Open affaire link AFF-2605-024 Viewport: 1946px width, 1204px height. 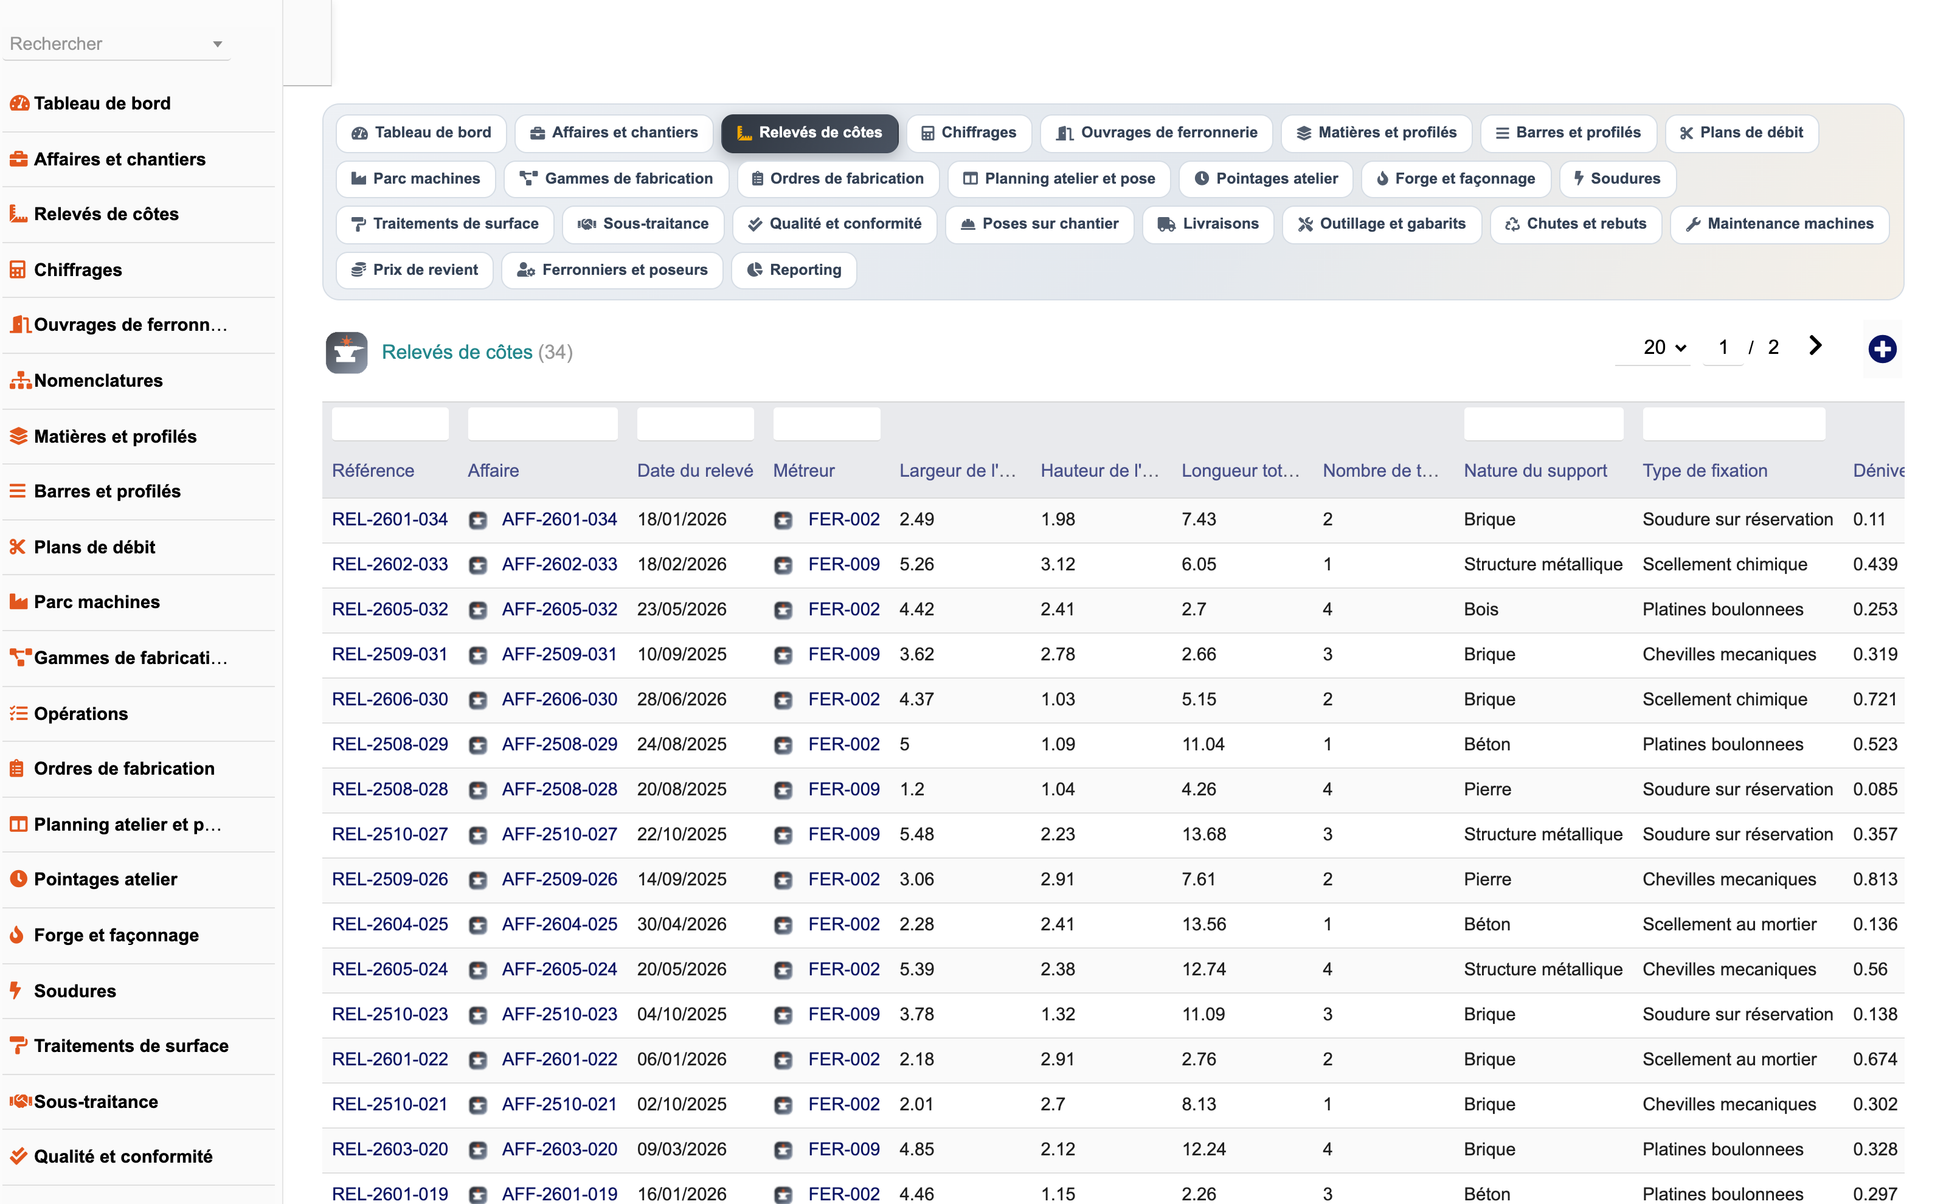(x=560, y=970)
